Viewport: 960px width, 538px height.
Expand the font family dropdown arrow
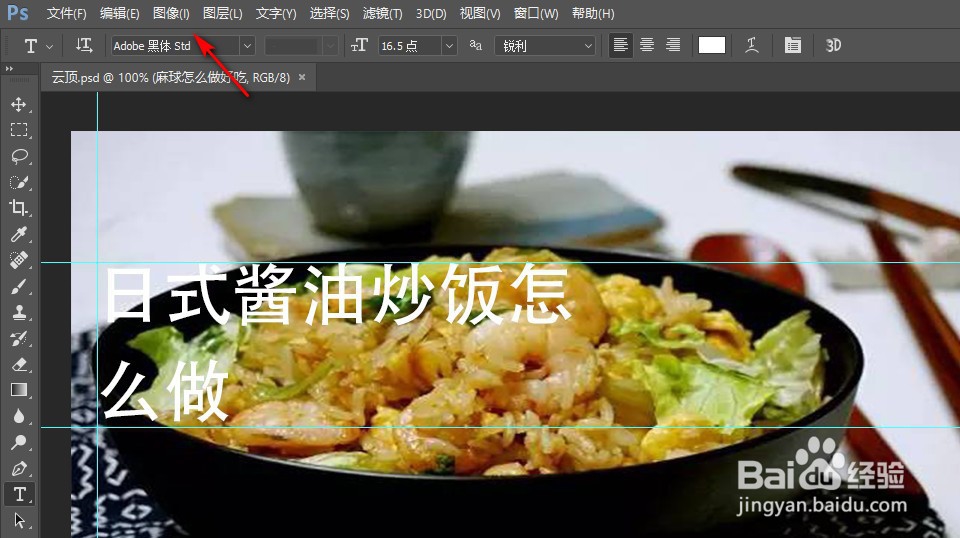pos(247,45)
